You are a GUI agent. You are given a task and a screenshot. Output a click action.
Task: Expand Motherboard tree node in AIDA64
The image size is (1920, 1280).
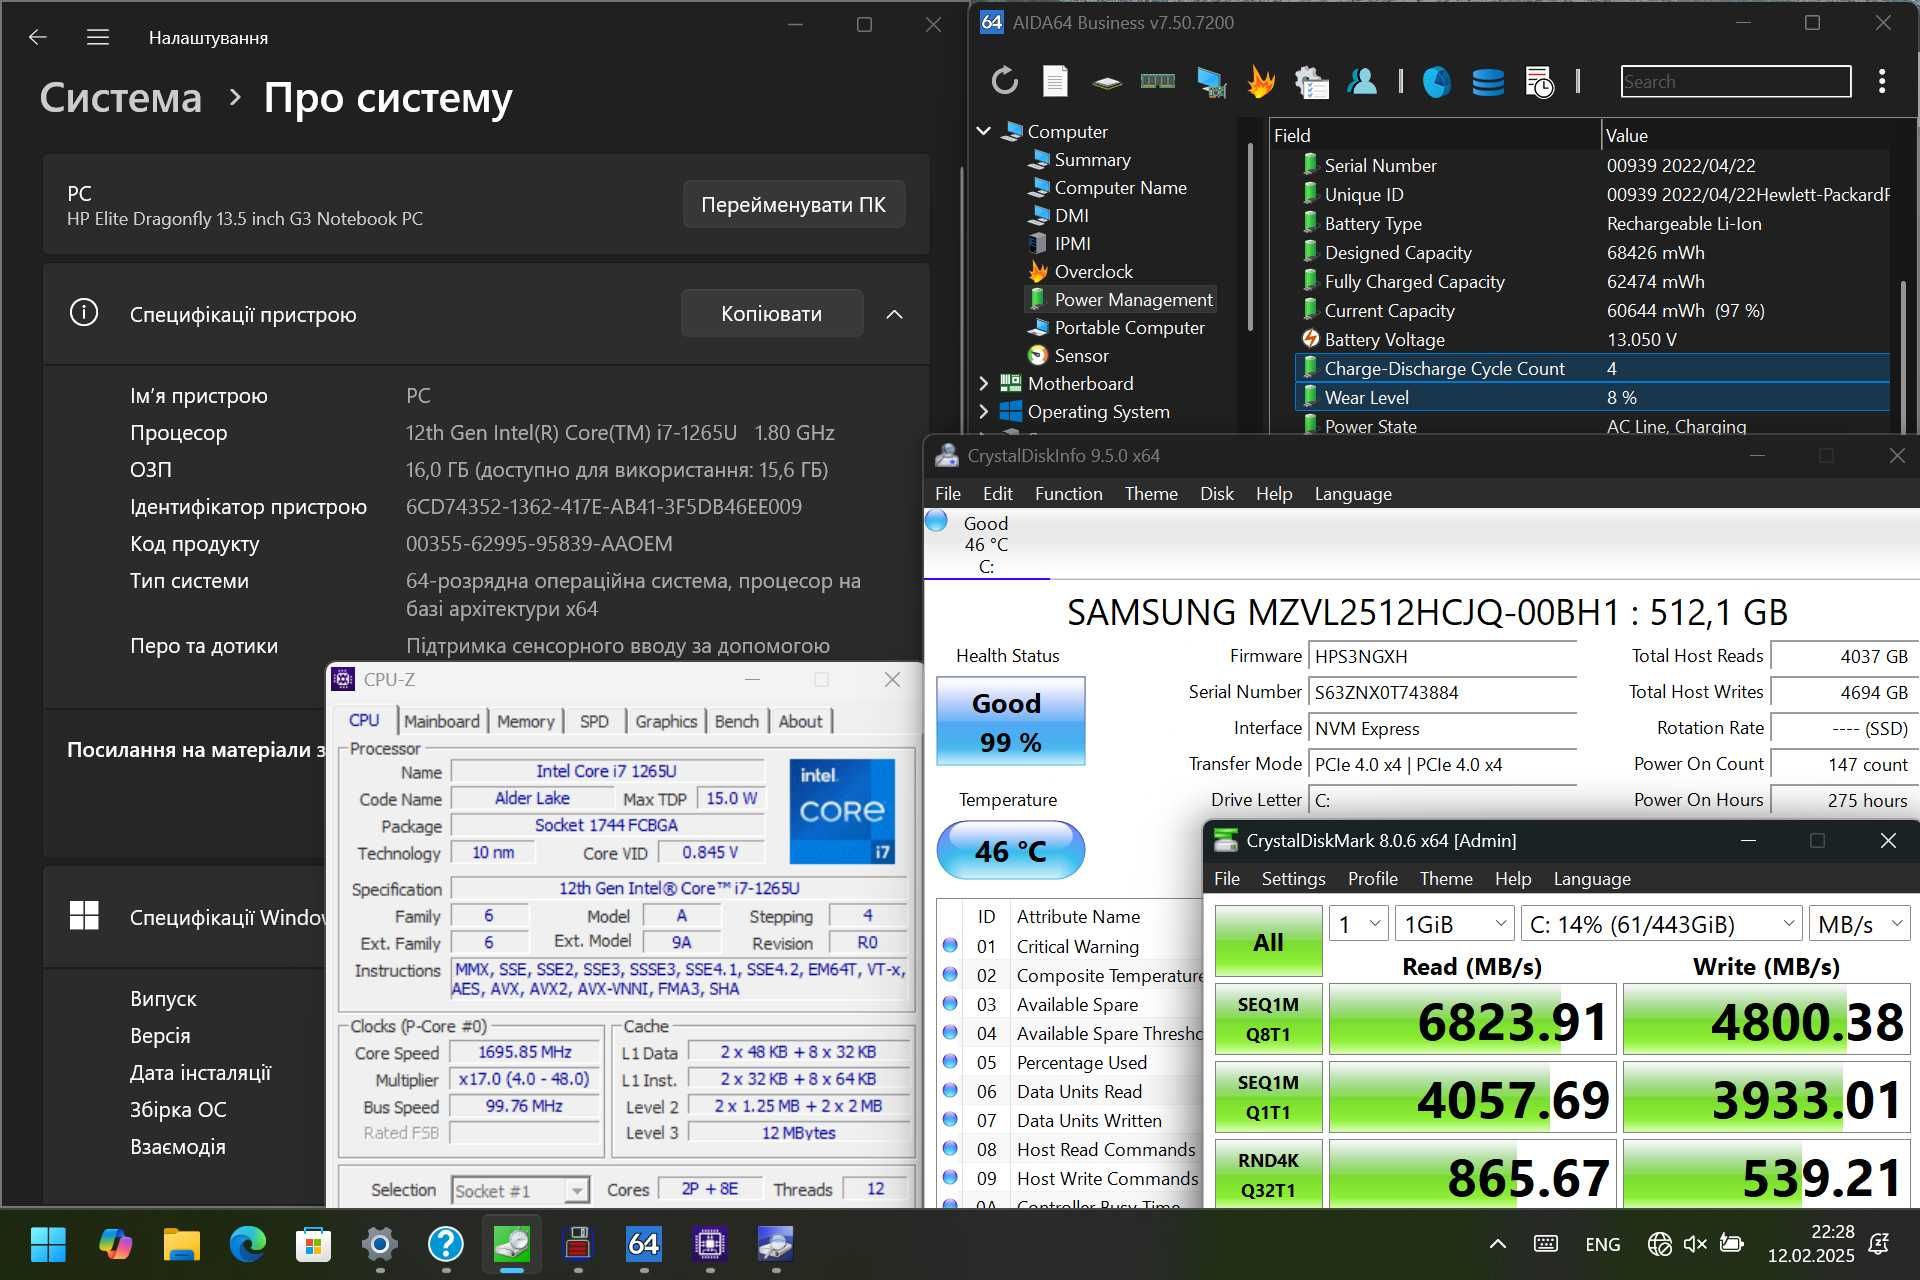(x=984, y=383)
